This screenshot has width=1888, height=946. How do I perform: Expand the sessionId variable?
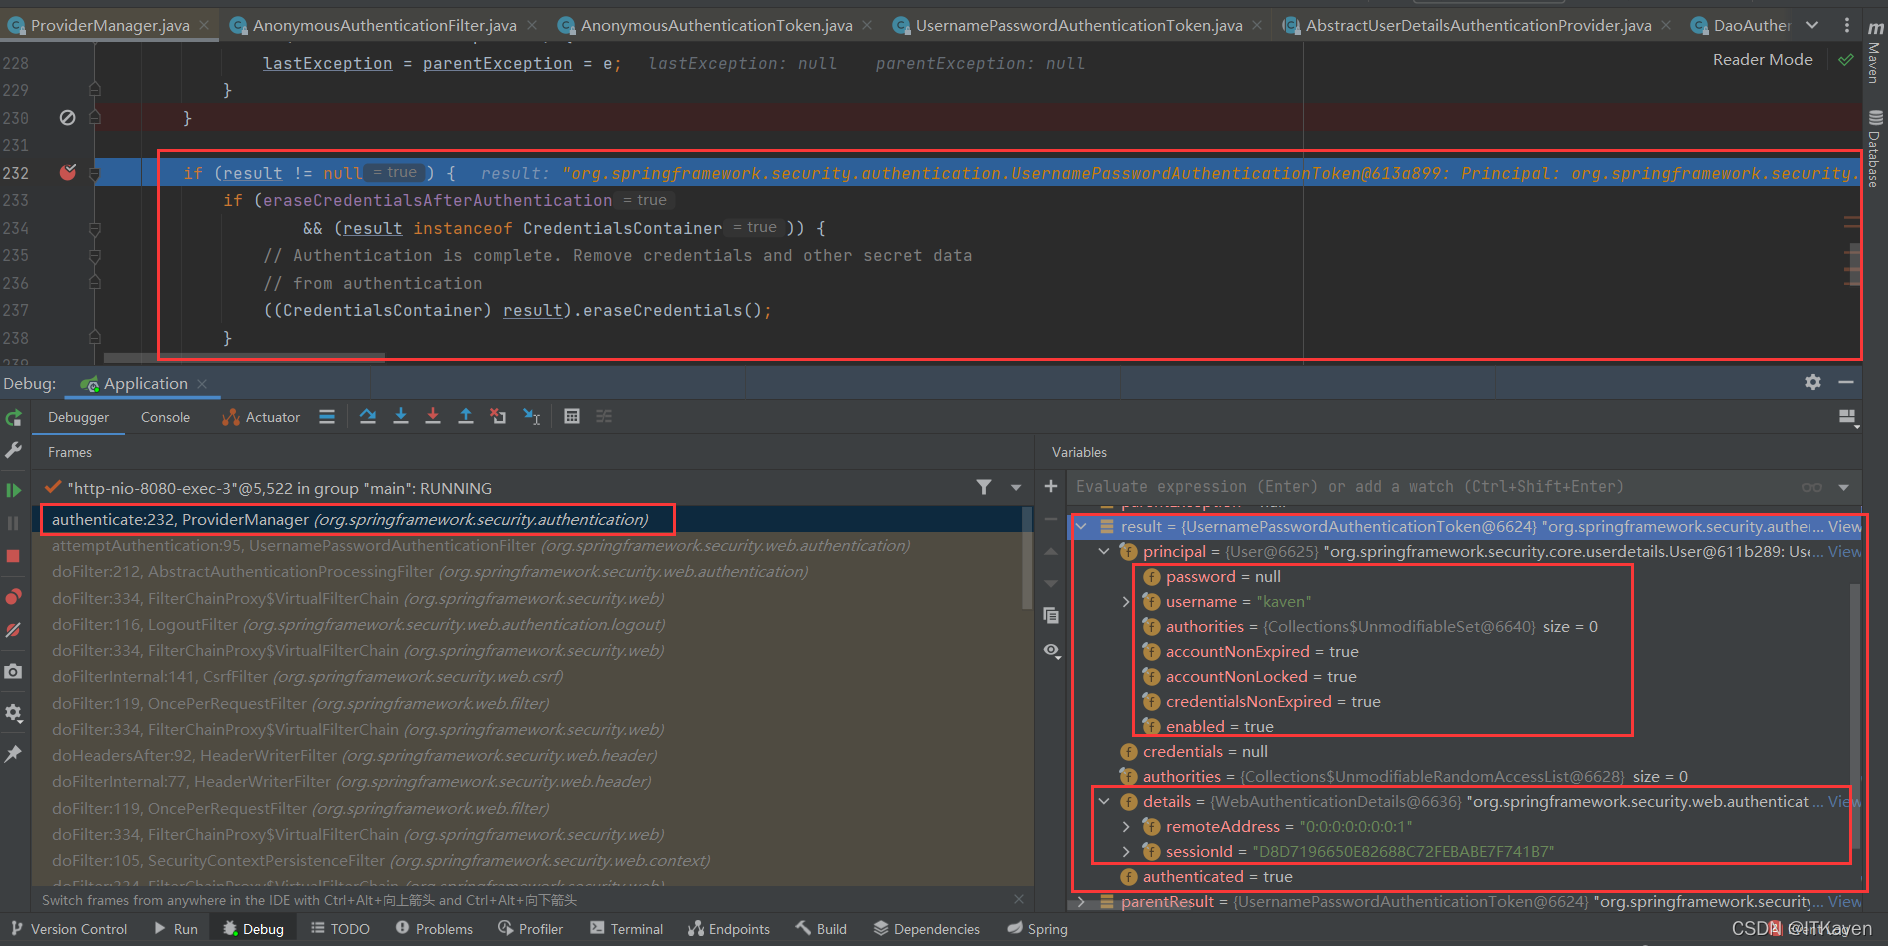pos(1126,851)
